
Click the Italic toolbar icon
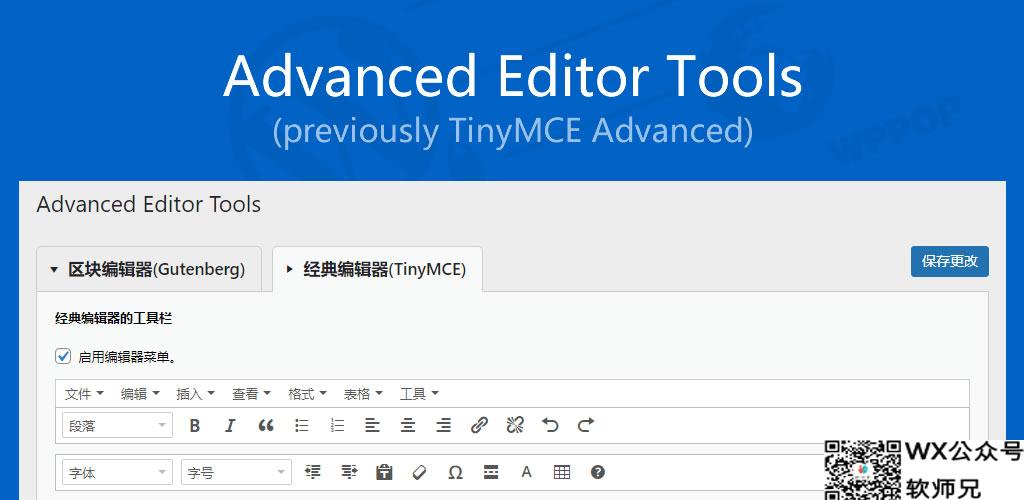[230, 426]
